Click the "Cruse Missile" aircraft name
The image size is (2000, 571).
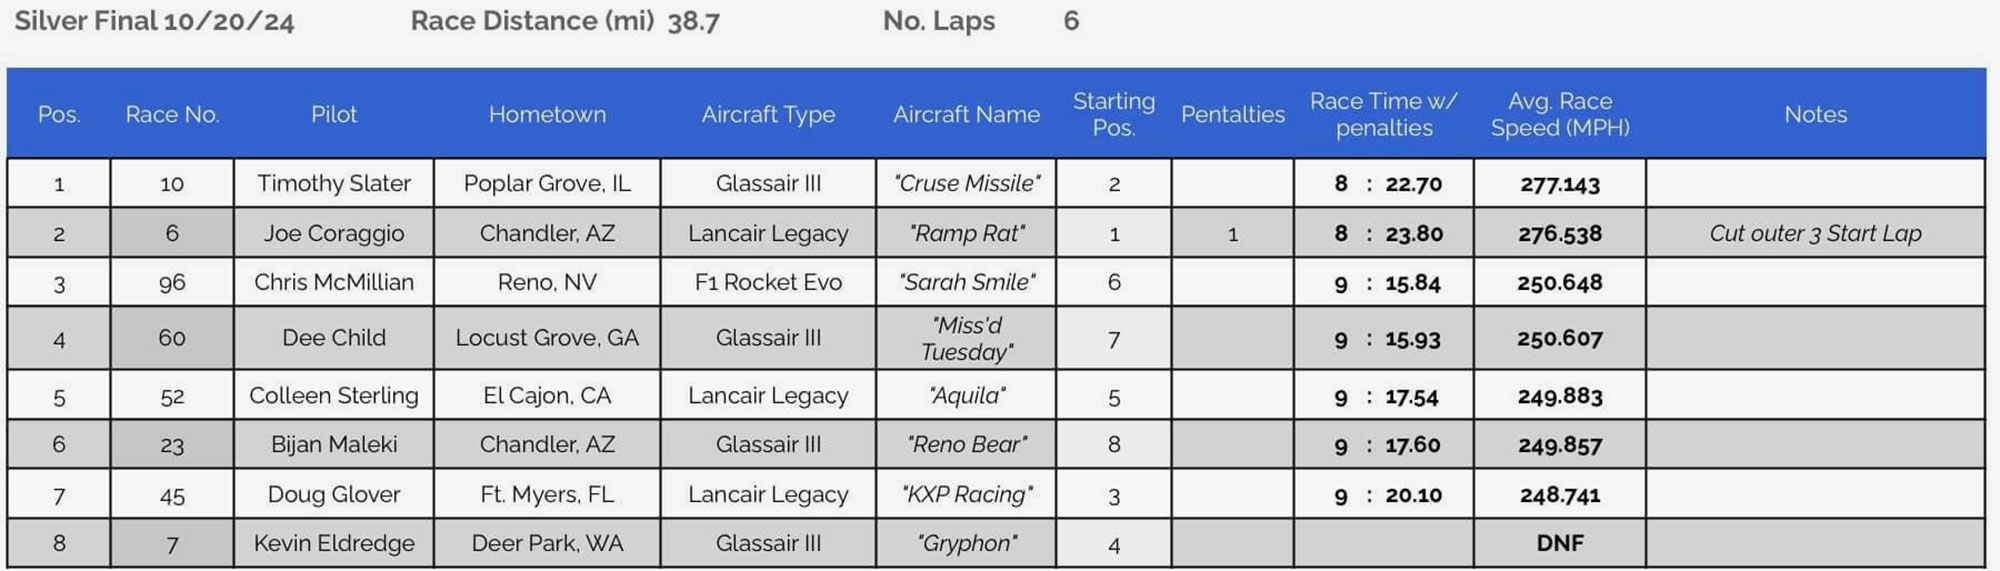966,183
